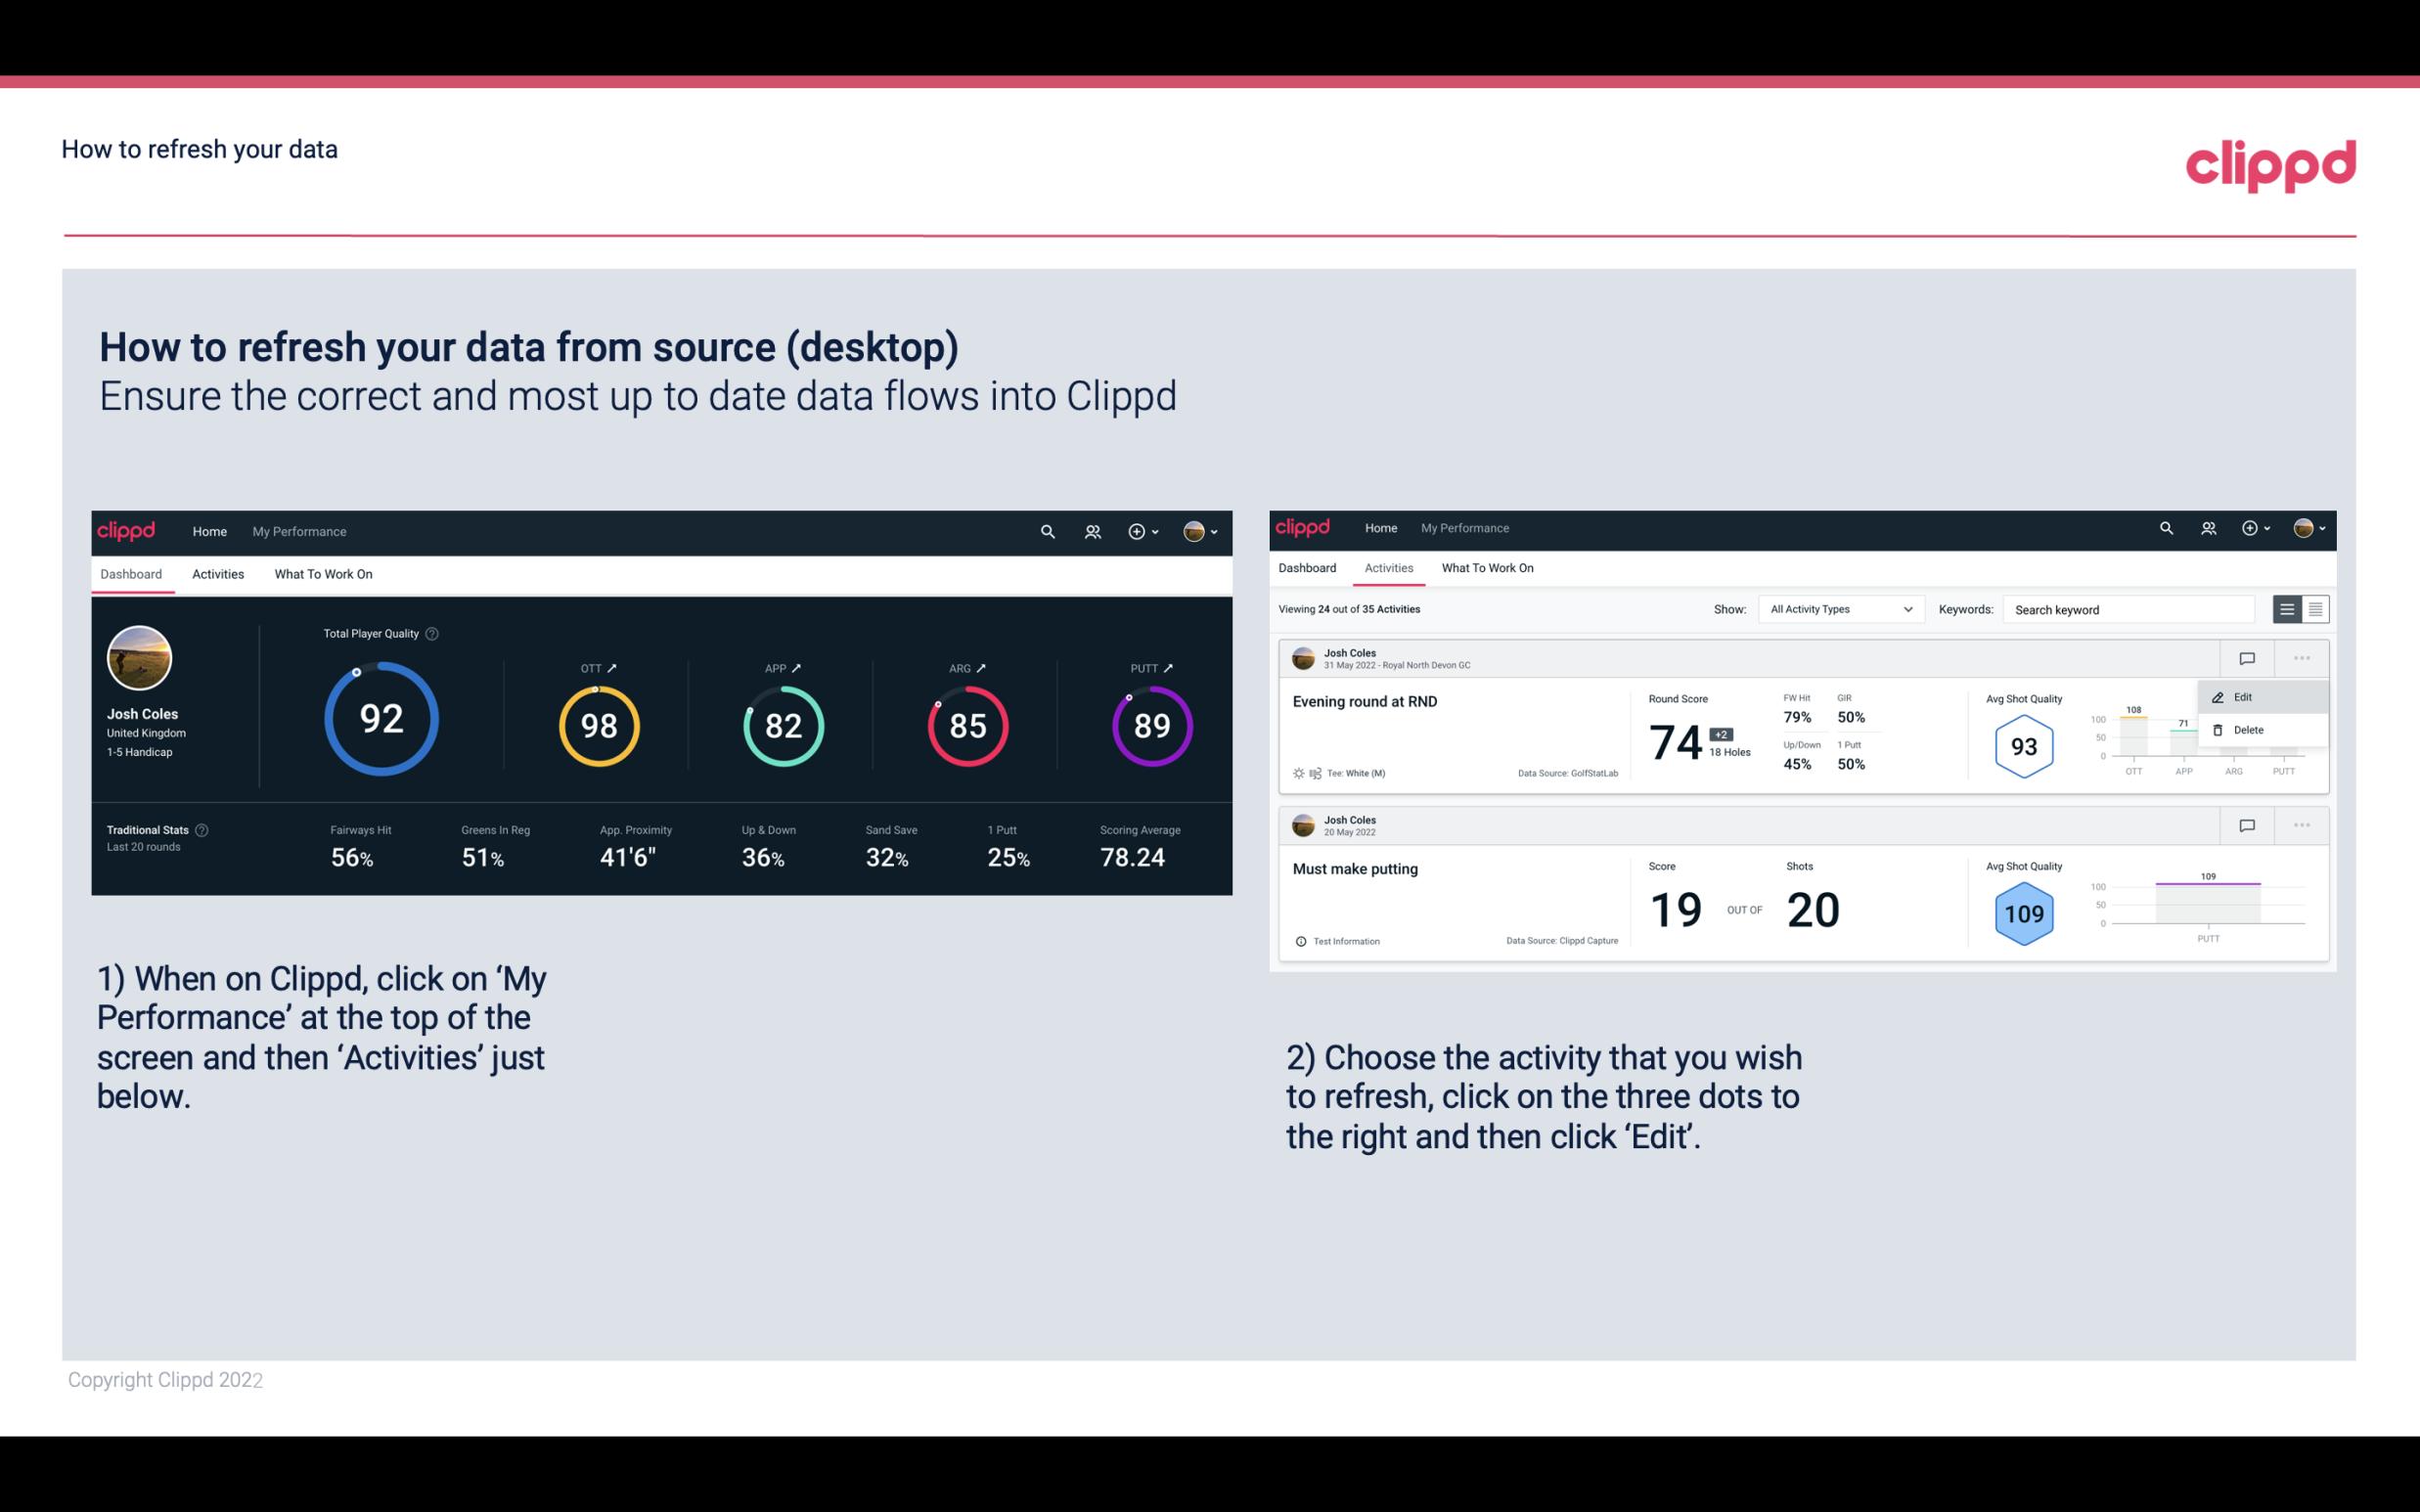Click the Delete button on Evening round activity
The width and height of the screenshot is (2420, 1512).
pos(2248,729)
